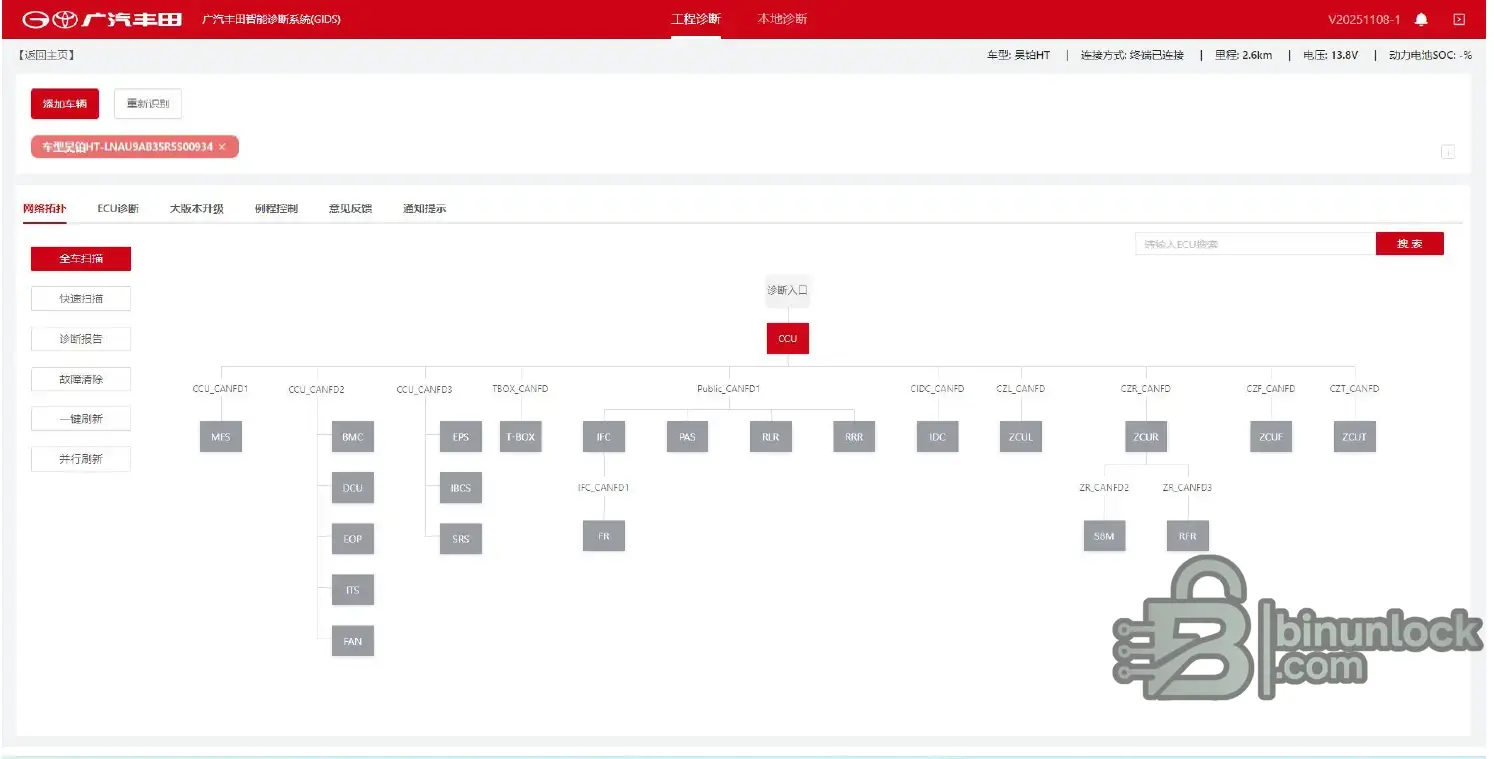Select the BMC ECU node
The width and height of the screenshot is (1494, 759).
click(353, 437)
